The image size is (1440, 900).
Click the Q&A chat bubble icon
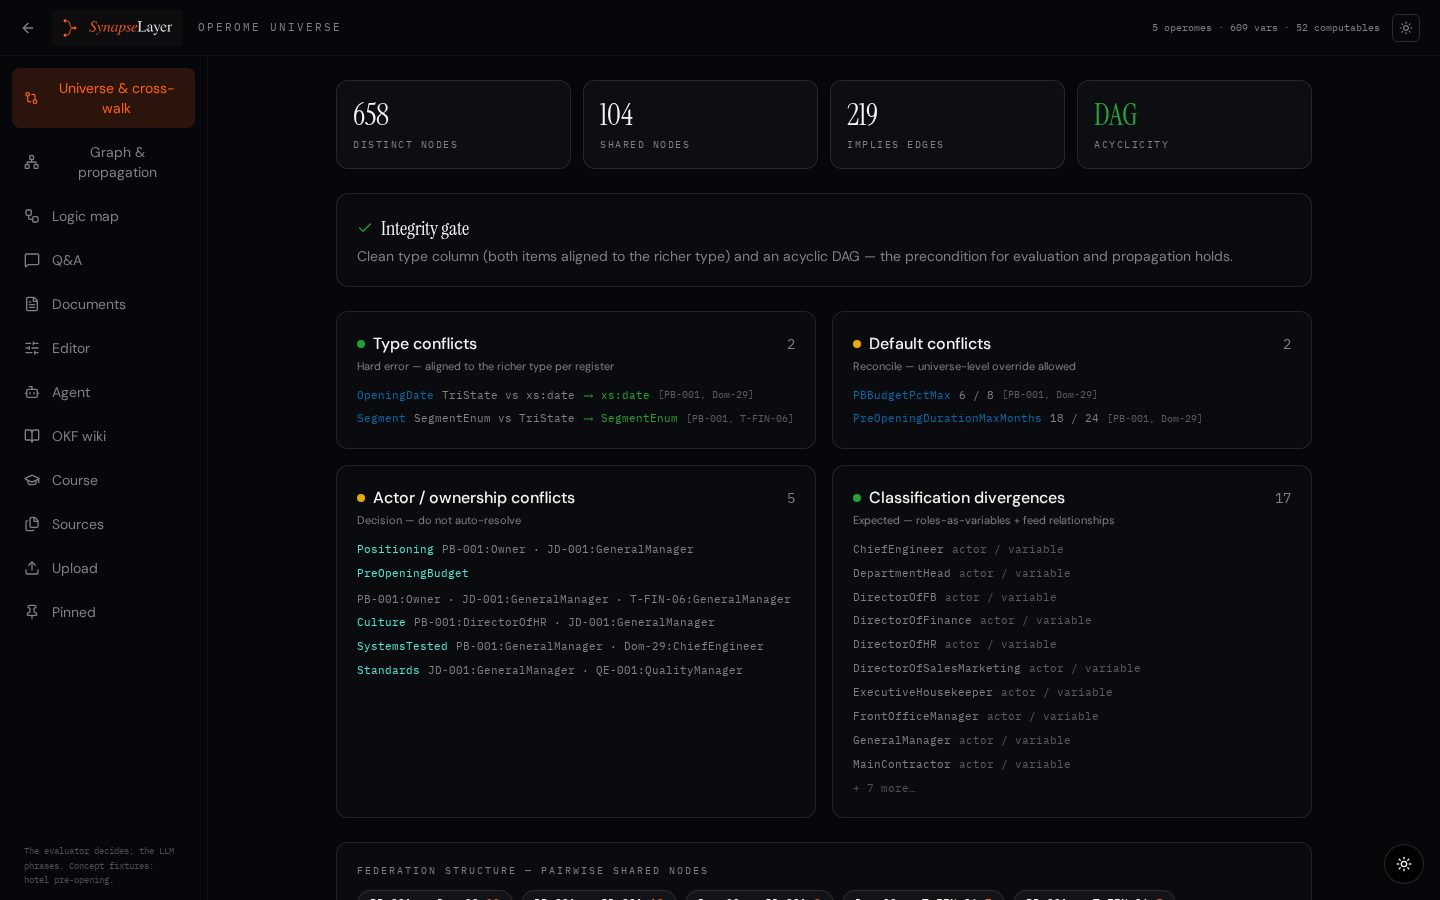(32, 260)
